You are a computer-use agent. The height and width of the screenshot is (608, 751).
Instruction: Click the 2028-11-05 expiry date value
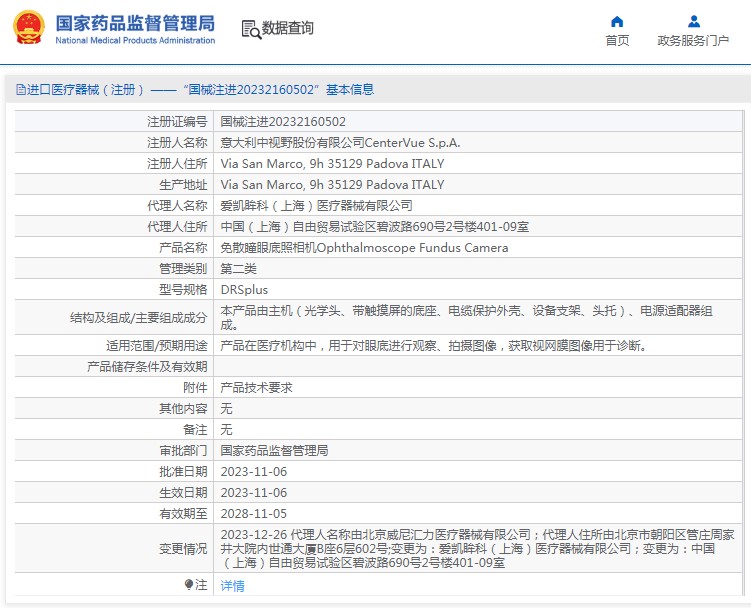point(253,513)
